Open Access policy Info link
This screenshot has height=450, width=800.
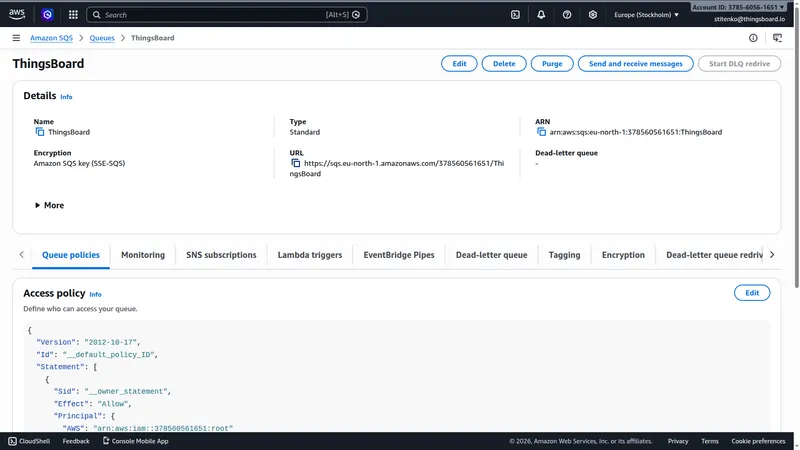tap(95, 294)
